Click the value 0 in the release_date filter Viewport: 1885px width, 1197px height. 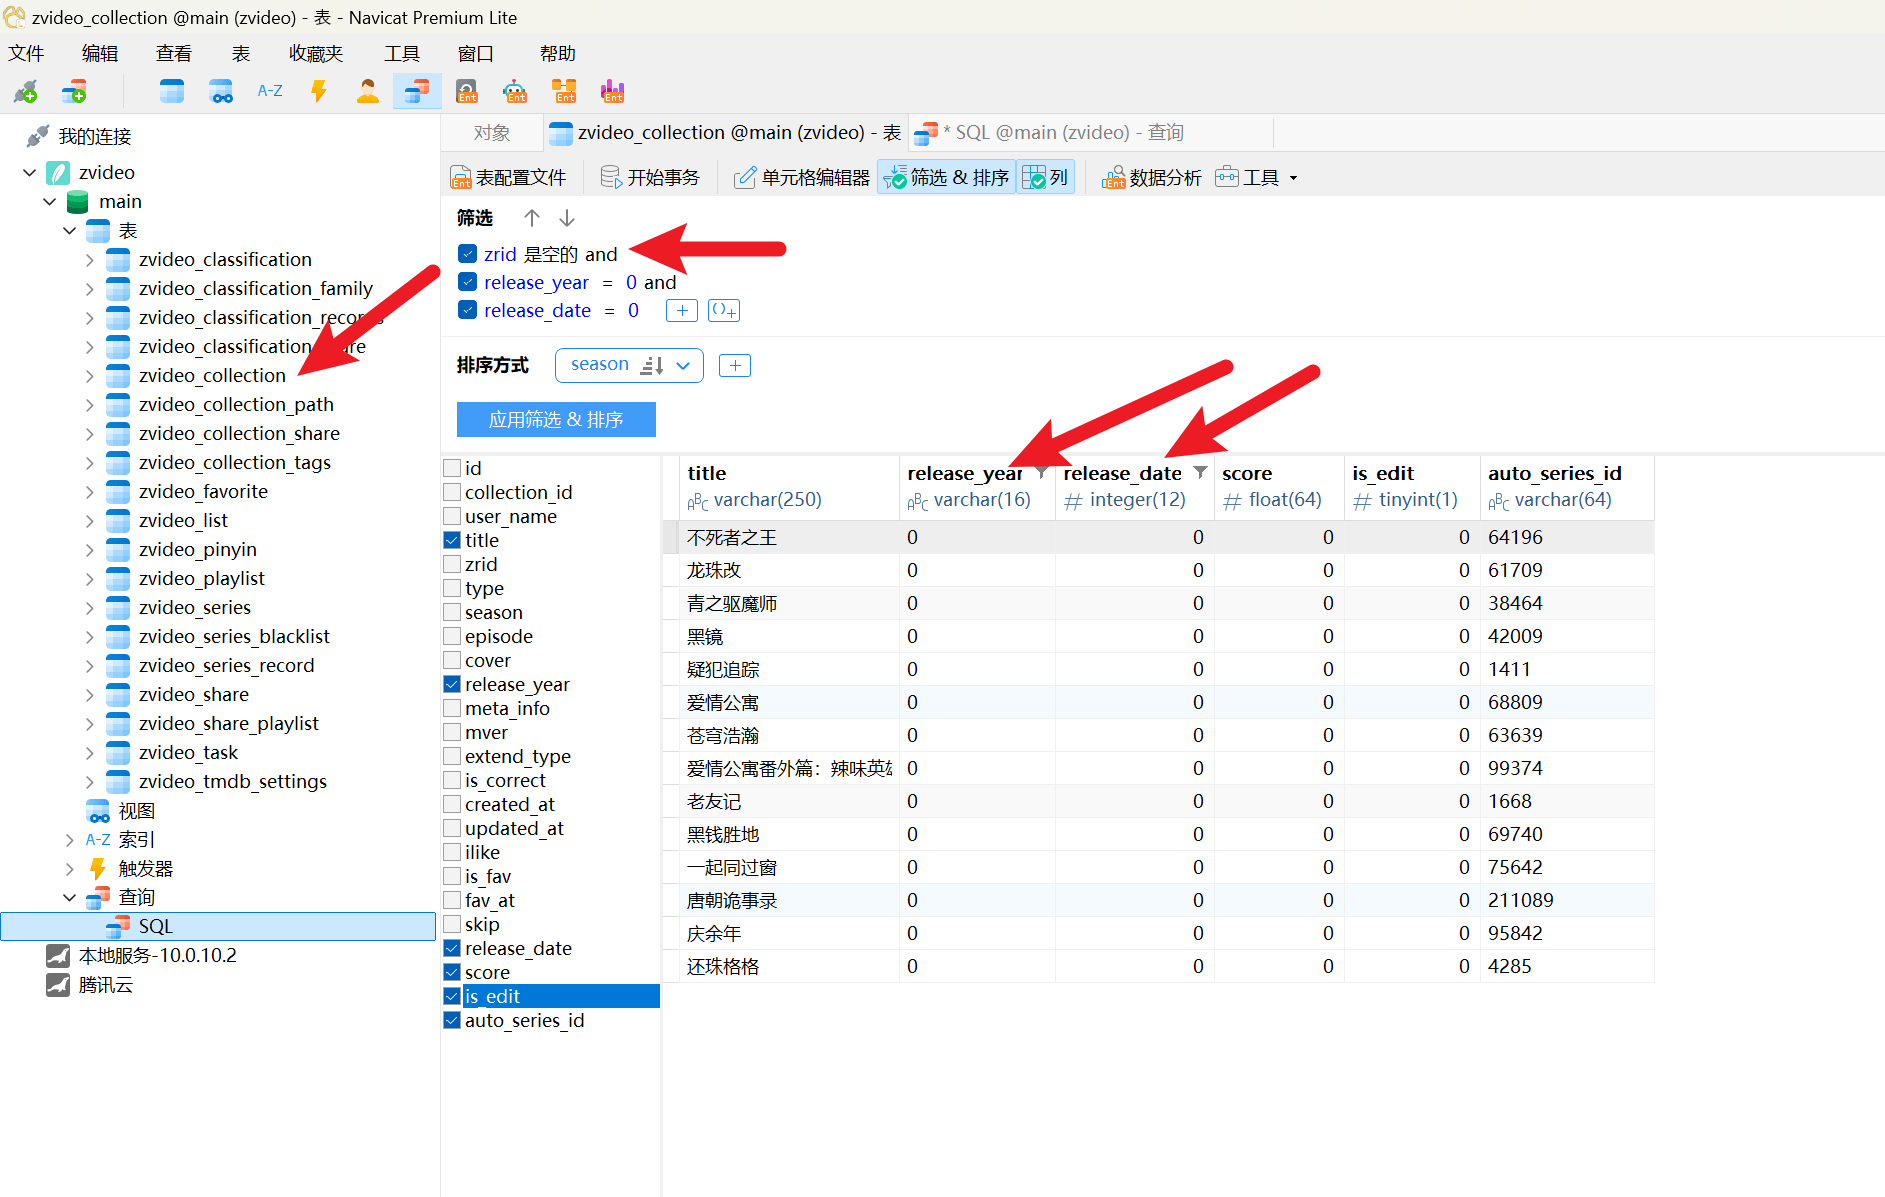[x=633, y=311]
